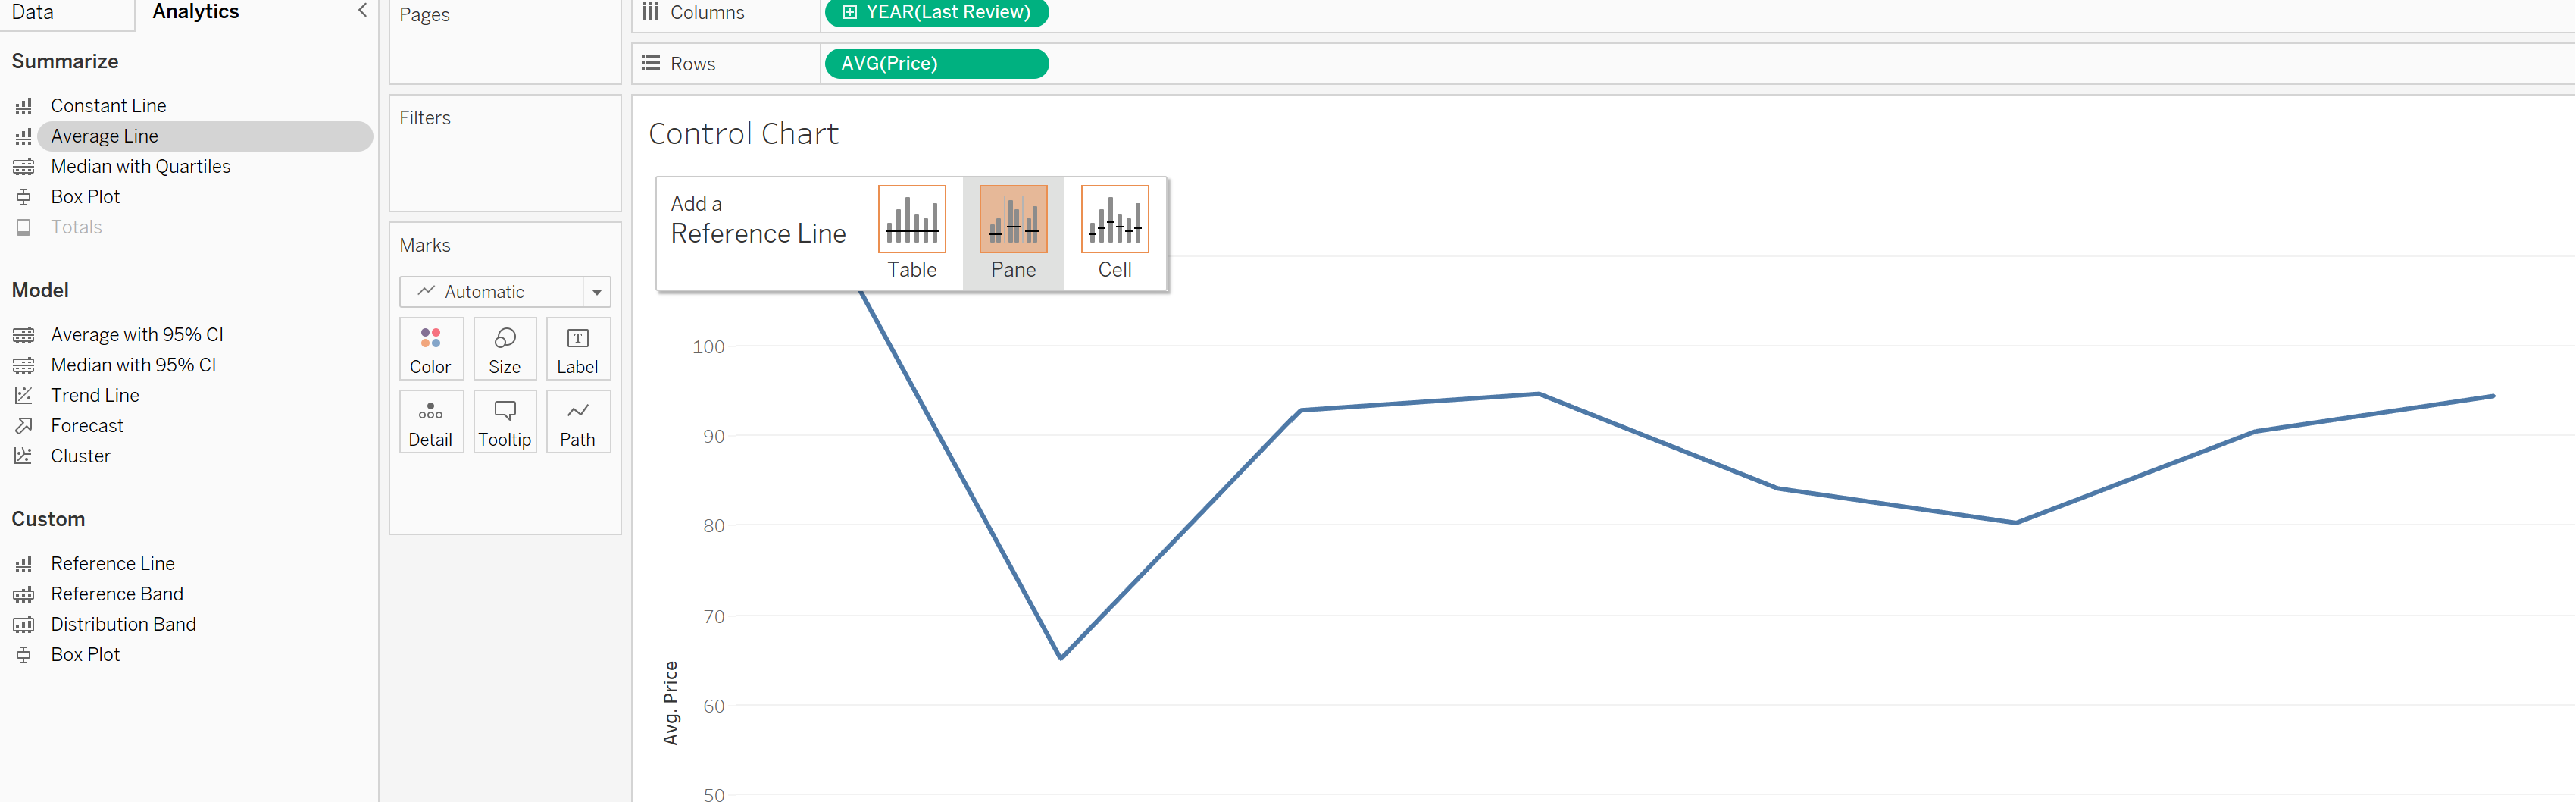Select Distribution Band under Custom
Viewport: 2576px width, 802px height.
(x=124, y=624)
